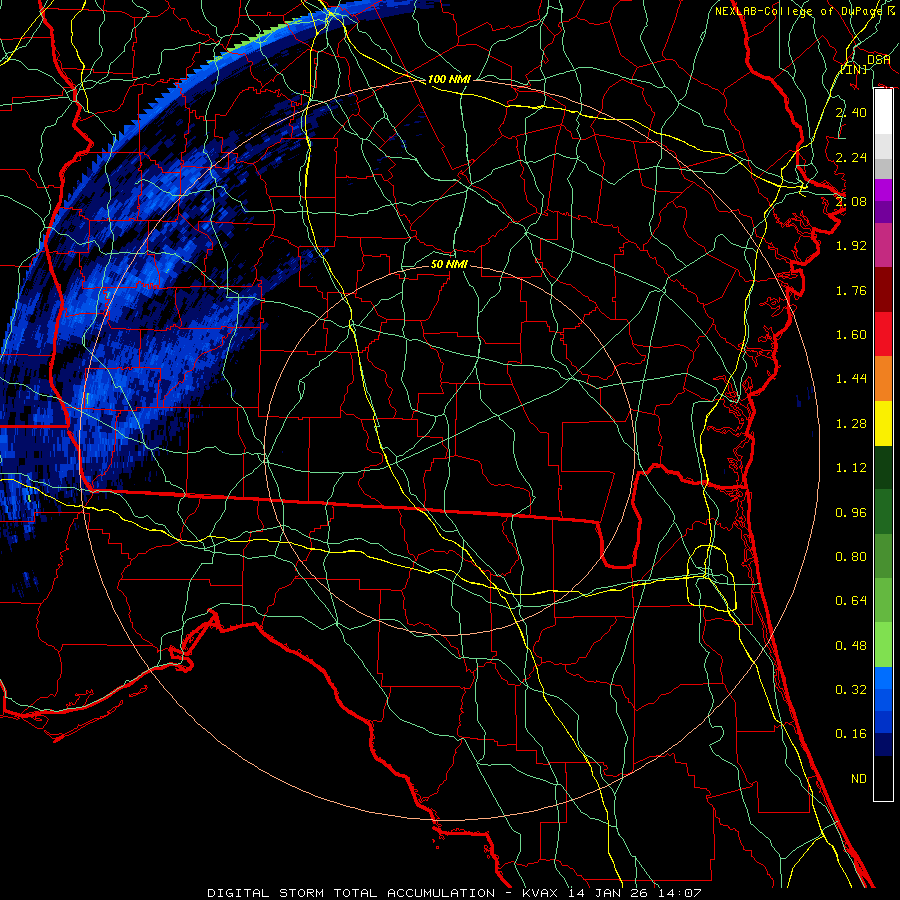Click the "DSA" product code label

879,59
